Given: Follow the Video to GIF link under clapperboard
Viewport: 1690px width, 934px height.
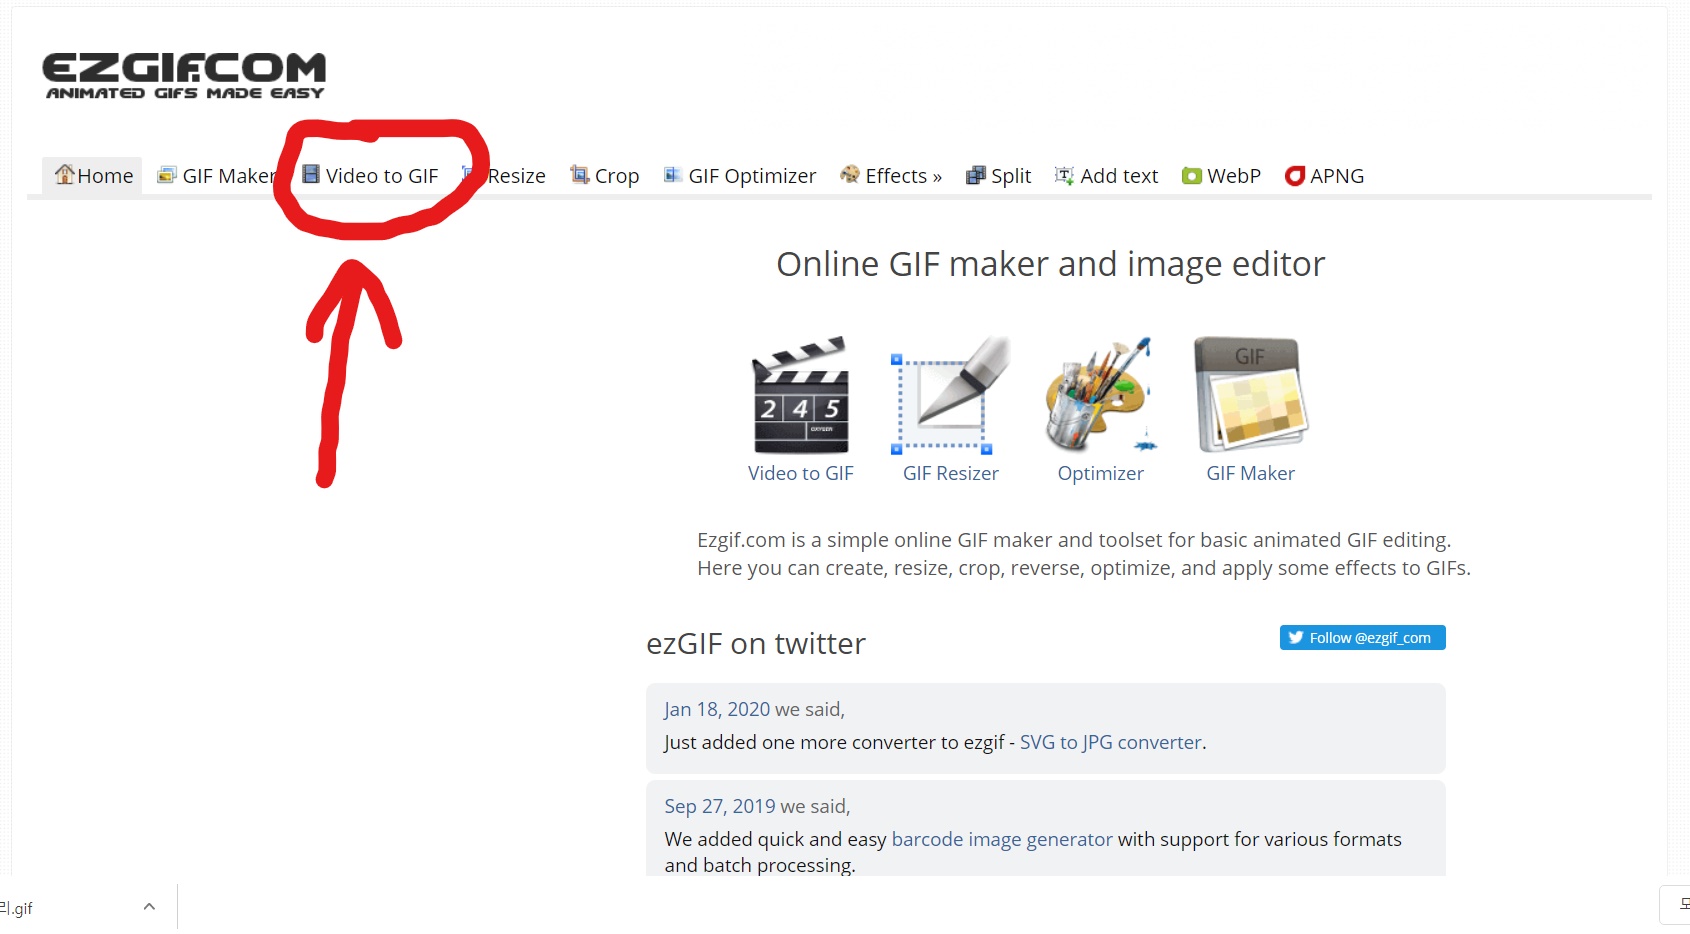Looking at the screenshot, I should pos(801,473).
